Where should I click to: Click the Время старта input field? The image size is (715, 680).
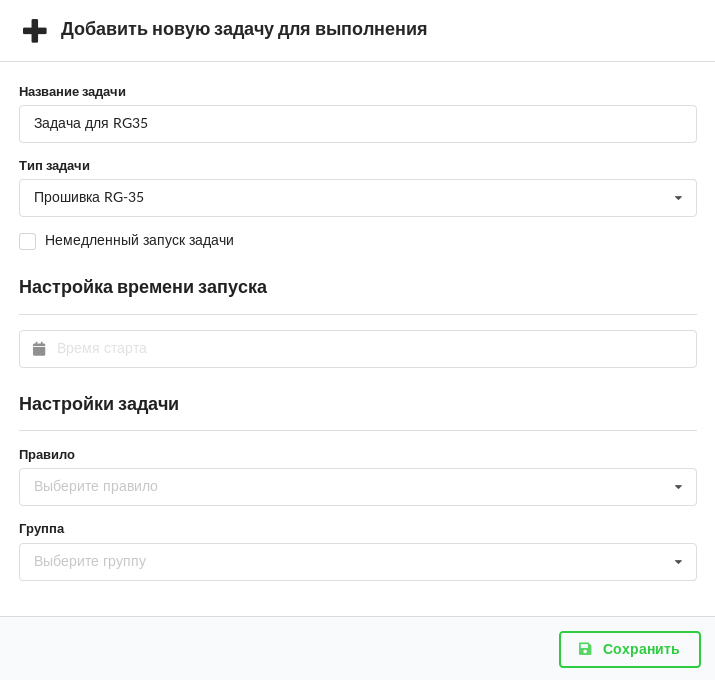370,349
